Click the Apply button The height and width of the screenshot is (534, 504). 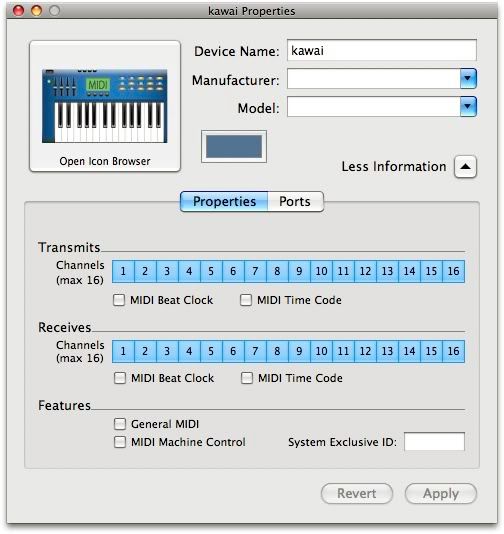tap(441, 493)
